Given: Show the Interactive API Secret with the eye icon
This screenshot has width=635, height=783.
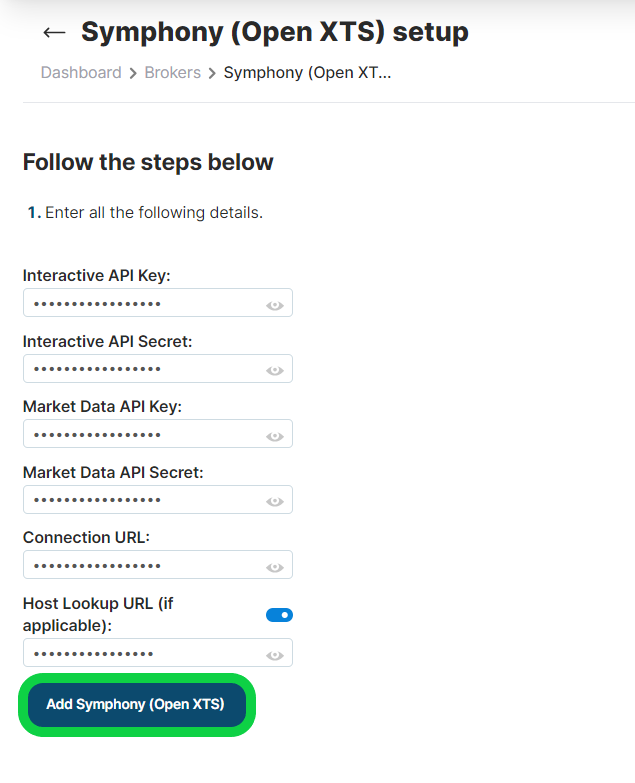Looking at the screenshot, I should (x=275, y=371).
